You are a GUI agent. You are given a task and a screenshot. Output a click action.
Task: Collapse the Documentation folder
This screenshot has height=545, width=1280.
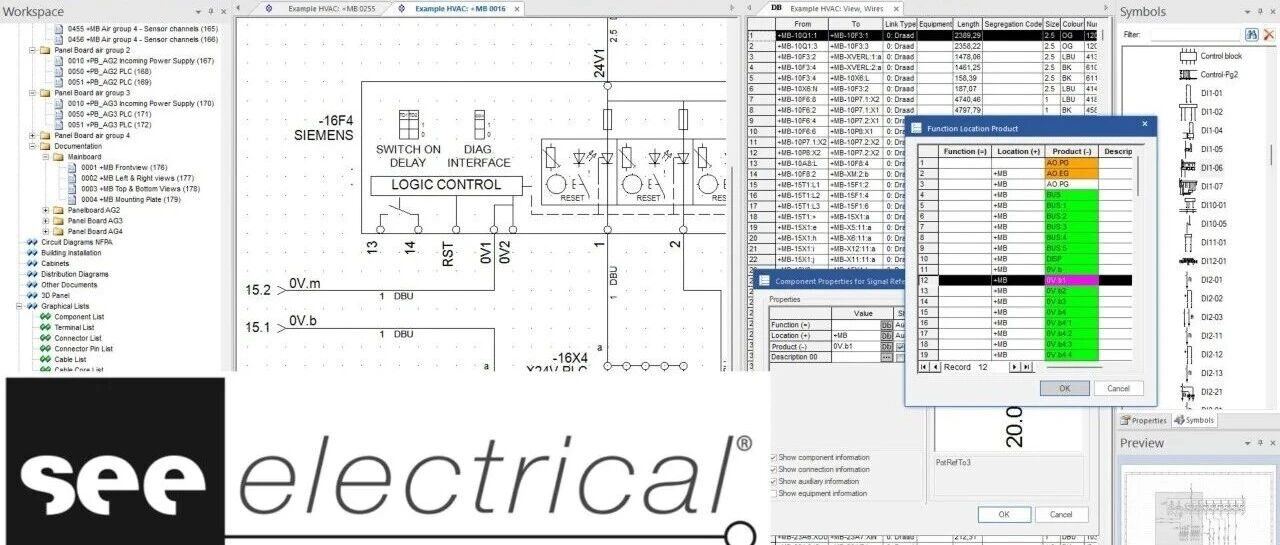(32, 146)
